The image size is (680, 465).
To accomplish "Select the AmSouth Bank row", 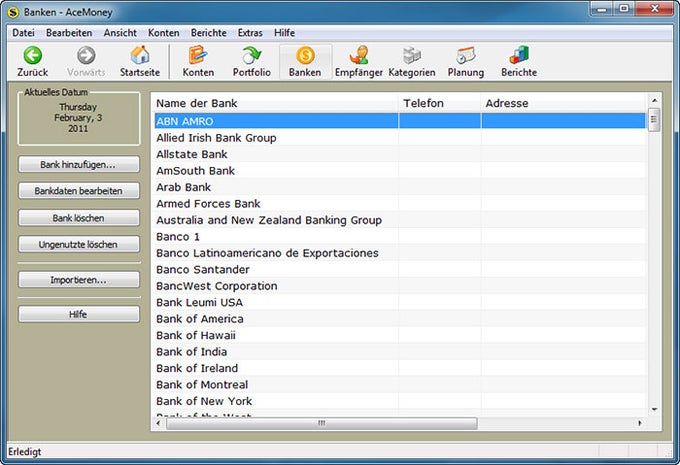I will coord(400,171).
